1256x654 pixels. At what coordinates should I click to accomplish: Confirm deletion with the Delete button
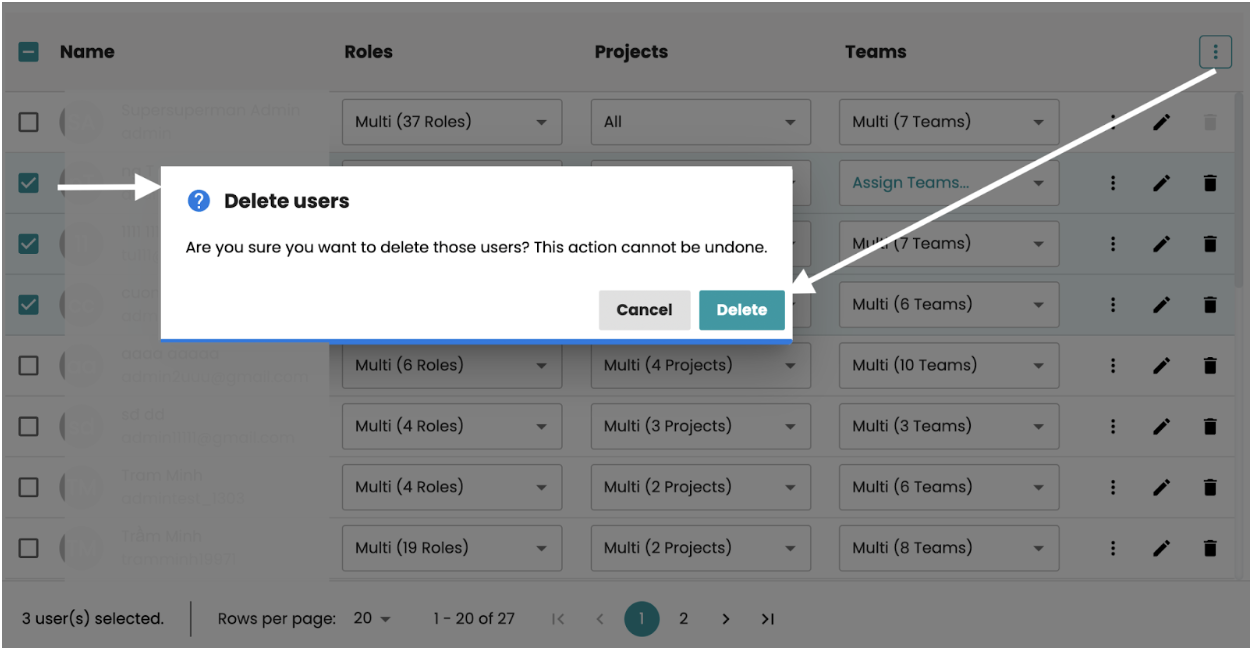click(741, 310)
